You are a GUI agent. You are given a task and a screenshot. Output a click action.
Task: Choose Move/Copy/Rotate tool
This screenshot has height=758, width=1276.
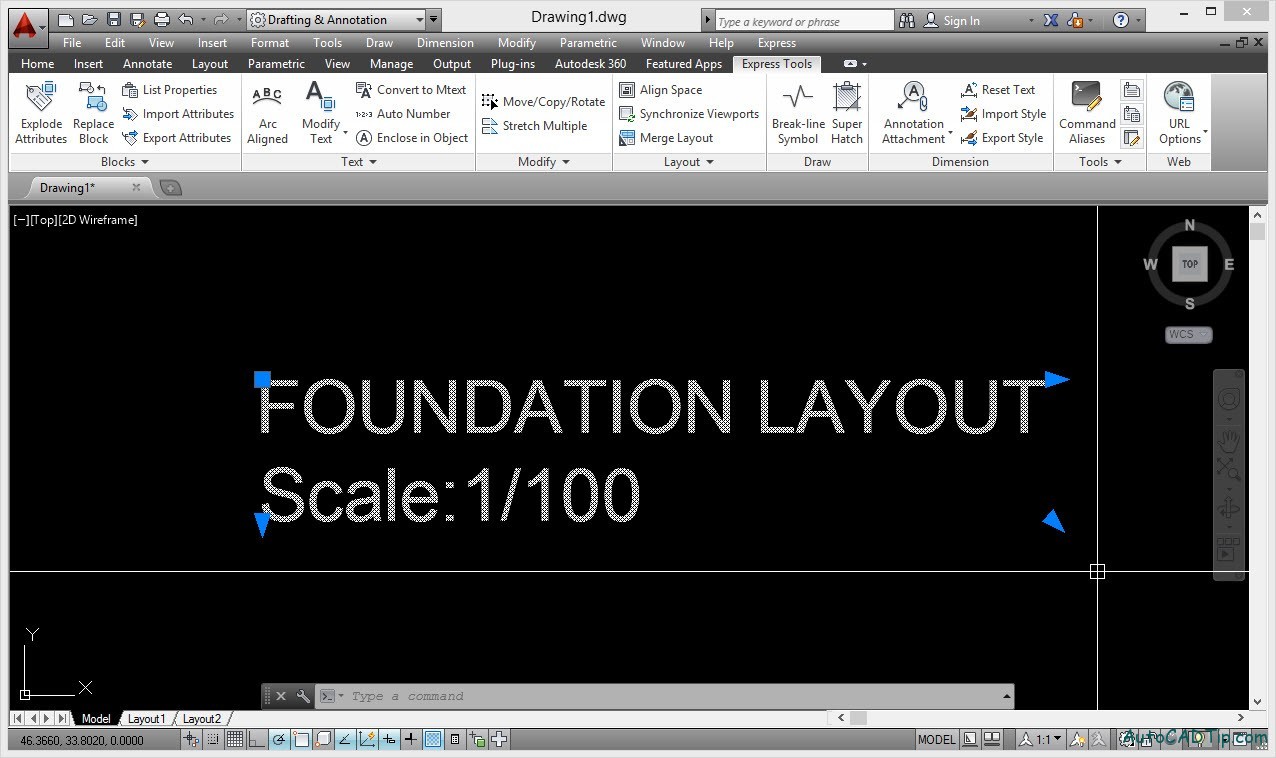coord(543,101)
